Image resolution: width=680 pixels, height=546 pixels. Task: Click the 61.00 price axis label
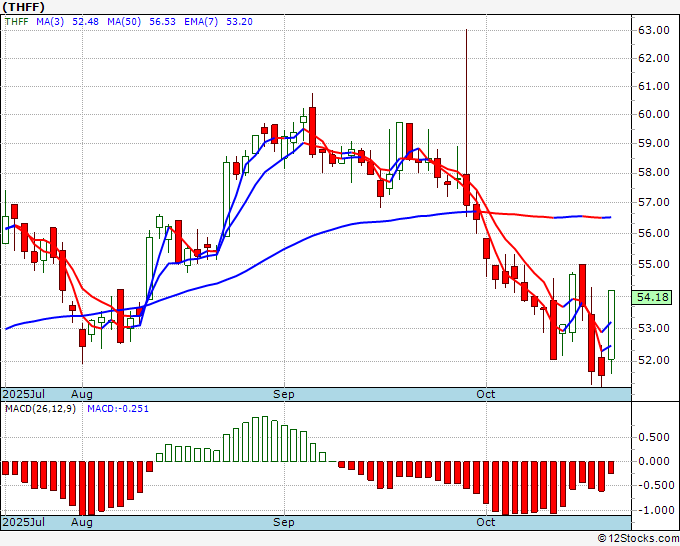click(x=654, y=86)
